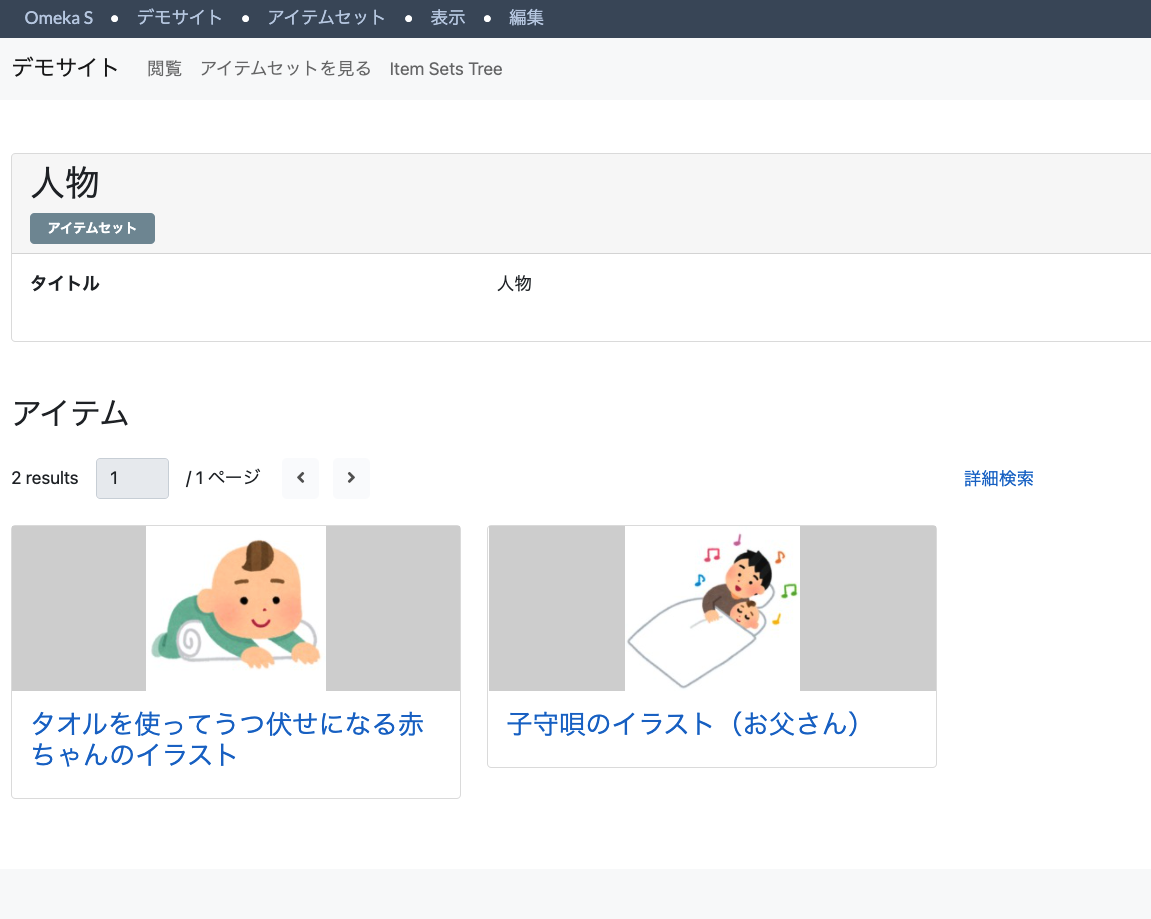The height and width of the screenshot is (919, 1151).
Task: Open the 編集 menu item
Action: pyautogui.click(x=526, y=17)
